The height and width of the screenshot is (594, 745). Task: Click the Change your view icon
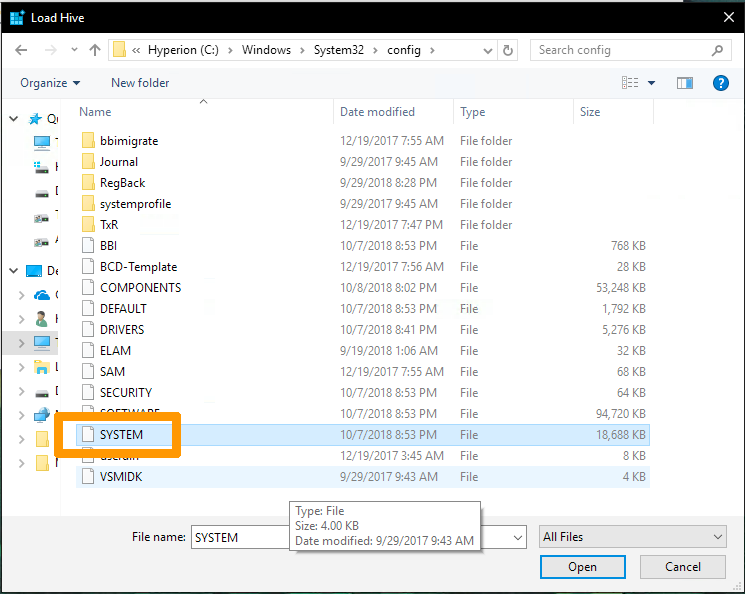click(x=630, y=83)
